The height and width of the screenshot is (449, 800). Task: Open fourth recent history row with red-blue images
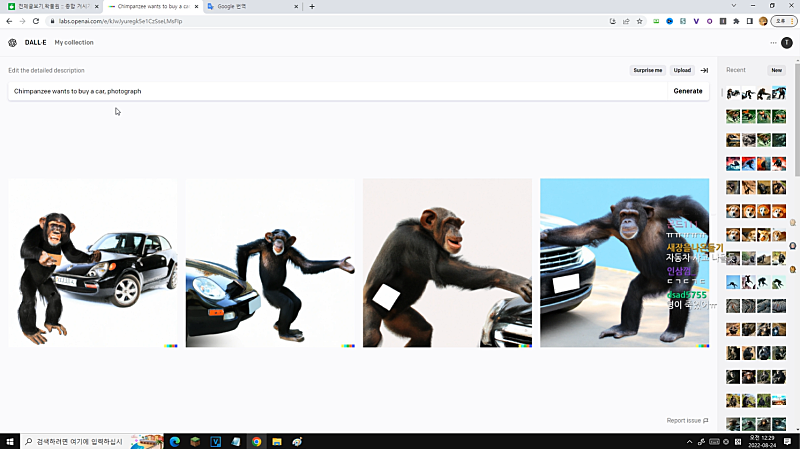pos(756,164)
